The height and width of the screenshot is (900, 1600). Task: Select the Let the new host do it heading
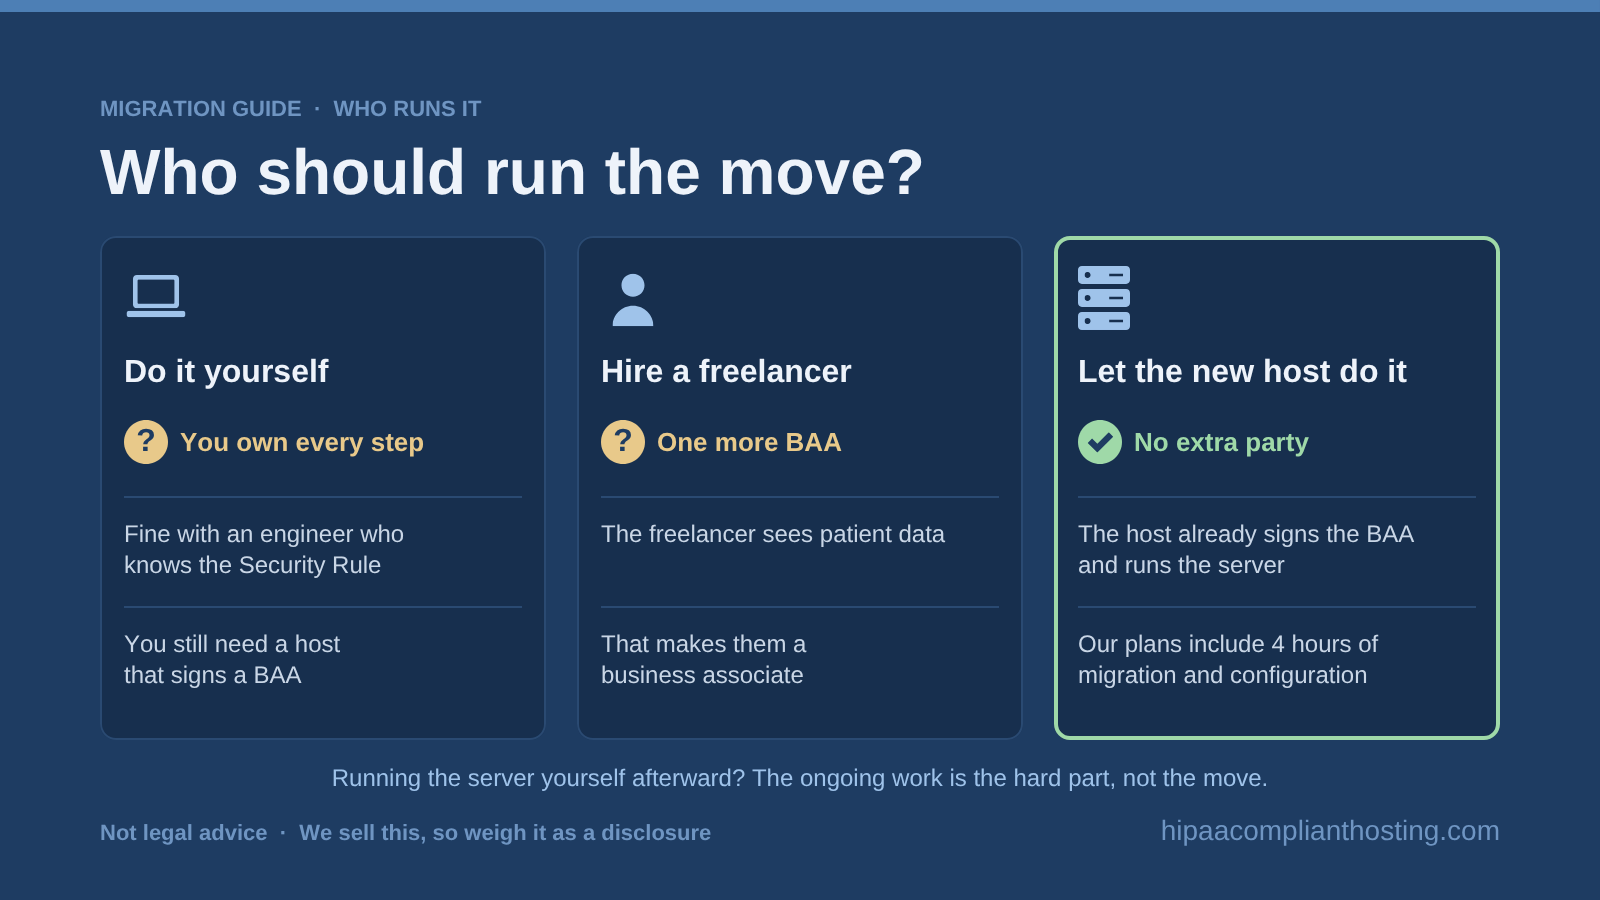click(1242, 372)
